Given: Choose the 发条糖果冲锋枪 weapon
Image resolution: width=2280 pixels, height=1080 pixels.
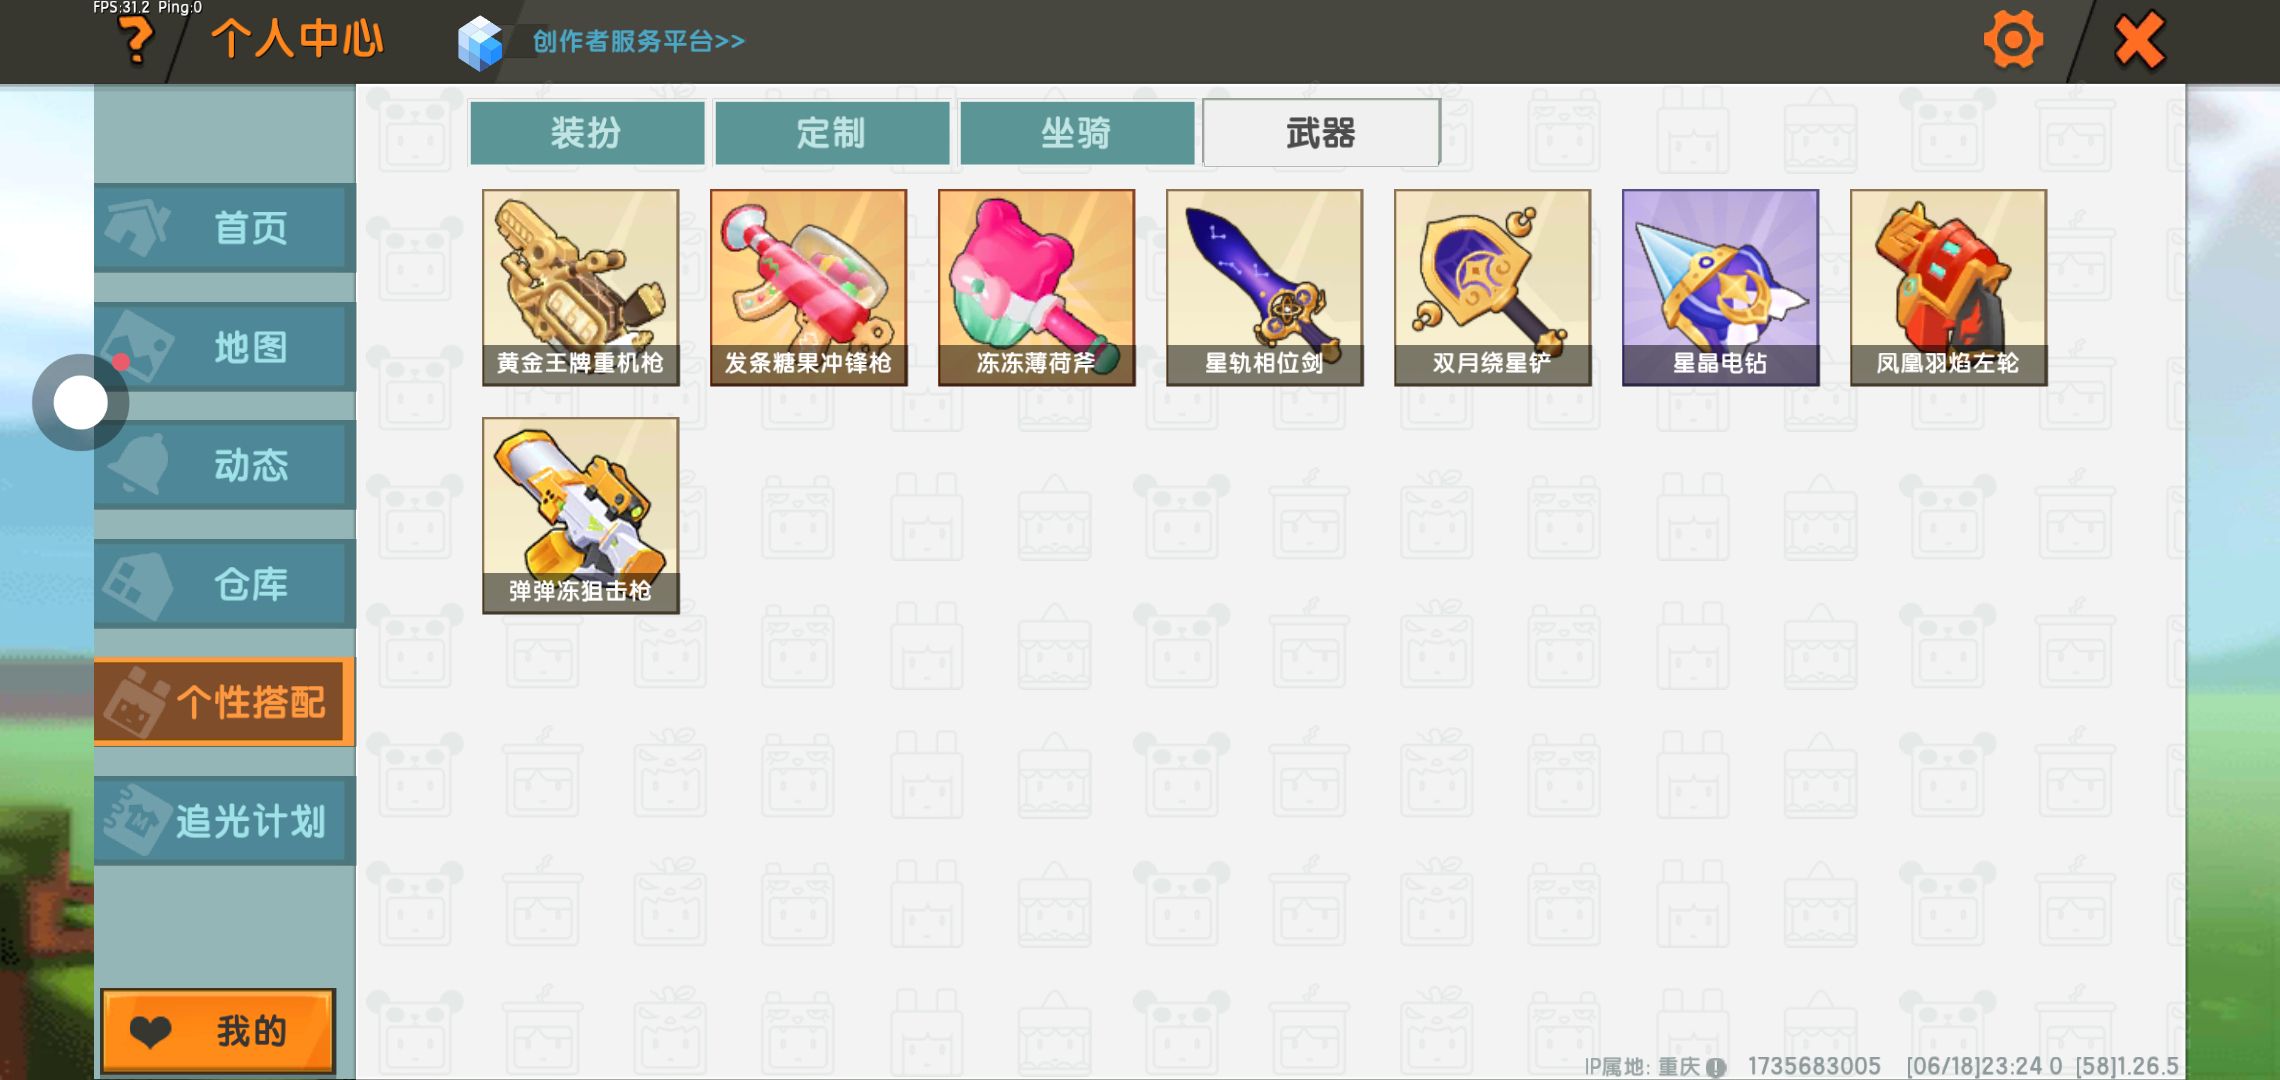Looking at the screenshot, I should 809,288.
